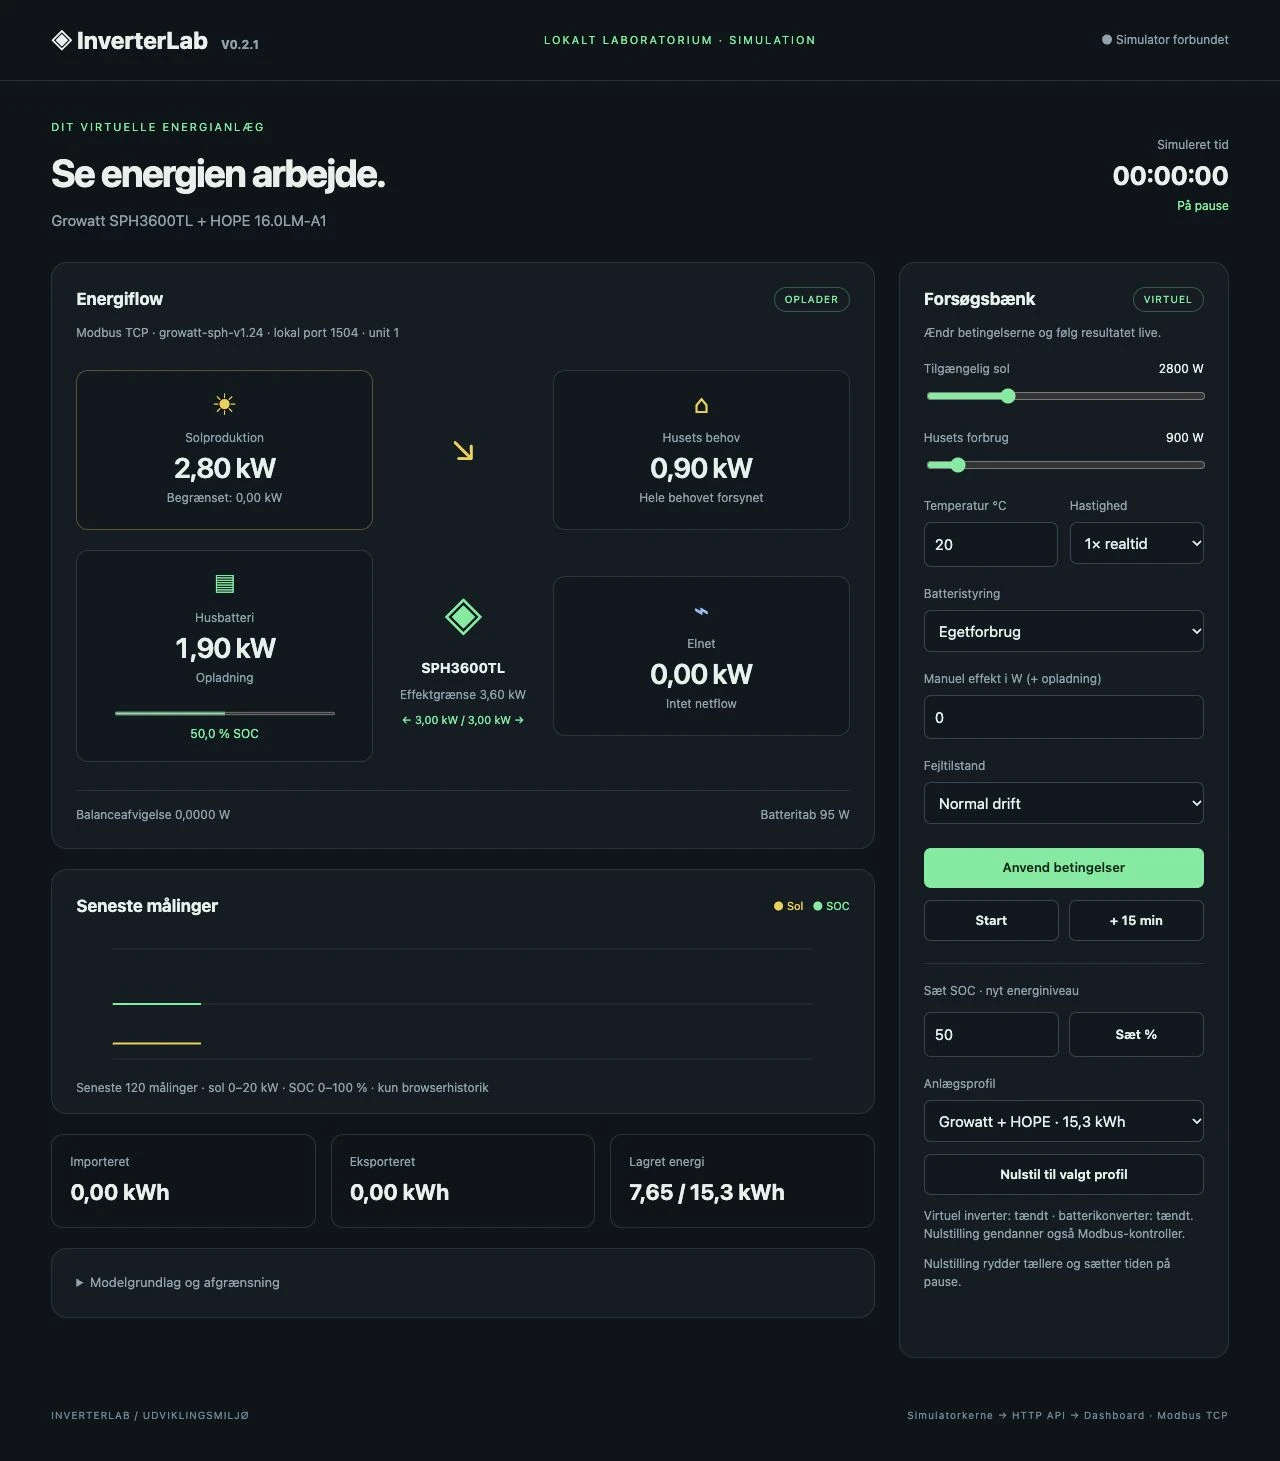
Task: Click the sun icon above Solproduktion
Action: tap(224, 404)
